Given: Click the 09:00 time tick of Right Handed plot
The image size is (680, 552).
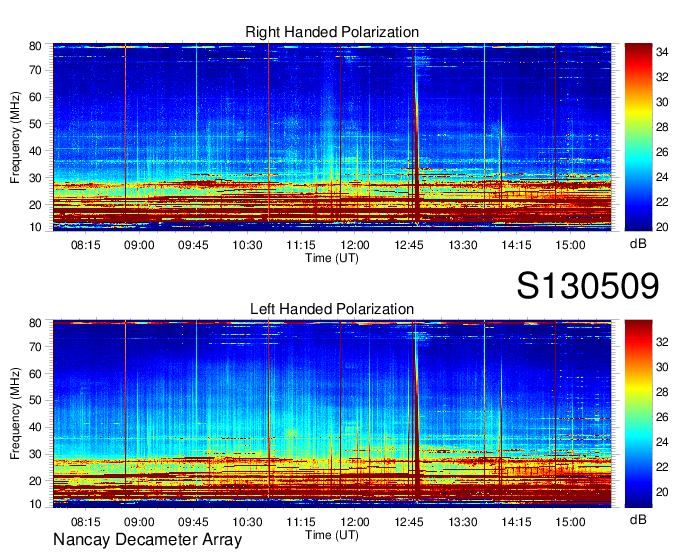Looking at the screenshot, I should 139,245.
